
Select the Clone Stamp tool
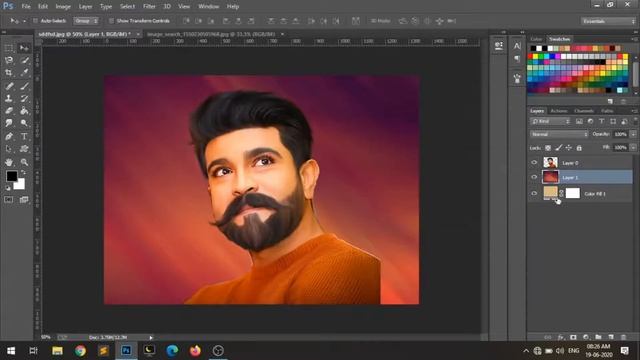(9, 98)
